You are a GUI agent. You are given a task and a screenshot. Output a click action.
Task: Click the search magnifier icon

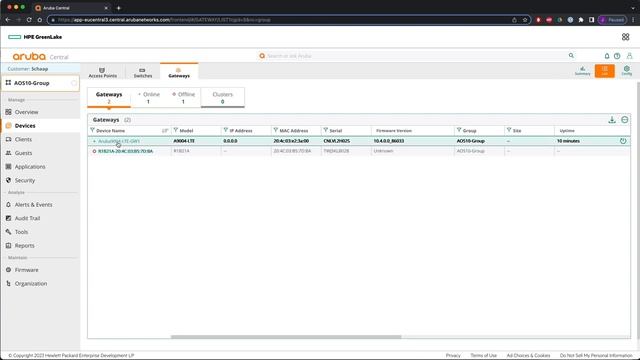coord(571,56)
